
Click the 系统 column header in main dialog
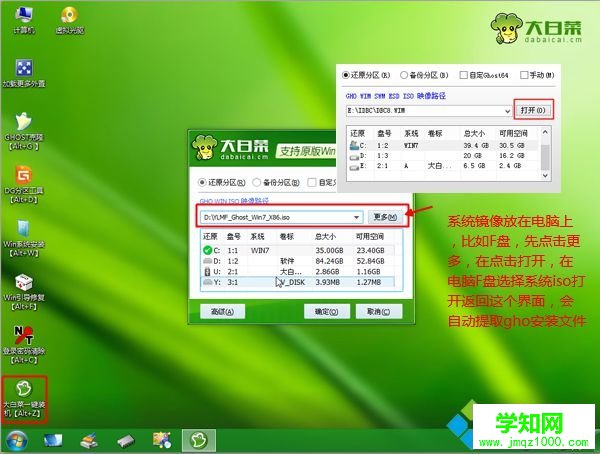click(x=257, y=237)
